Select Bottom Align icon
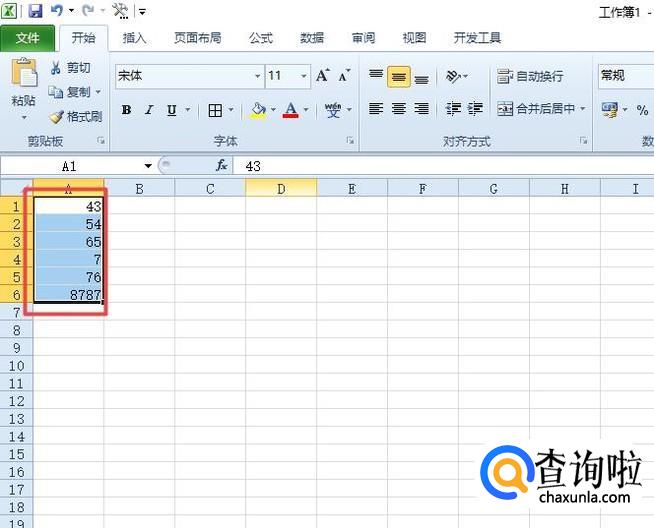This screenshot has width=654, height=528. point(421,78)
